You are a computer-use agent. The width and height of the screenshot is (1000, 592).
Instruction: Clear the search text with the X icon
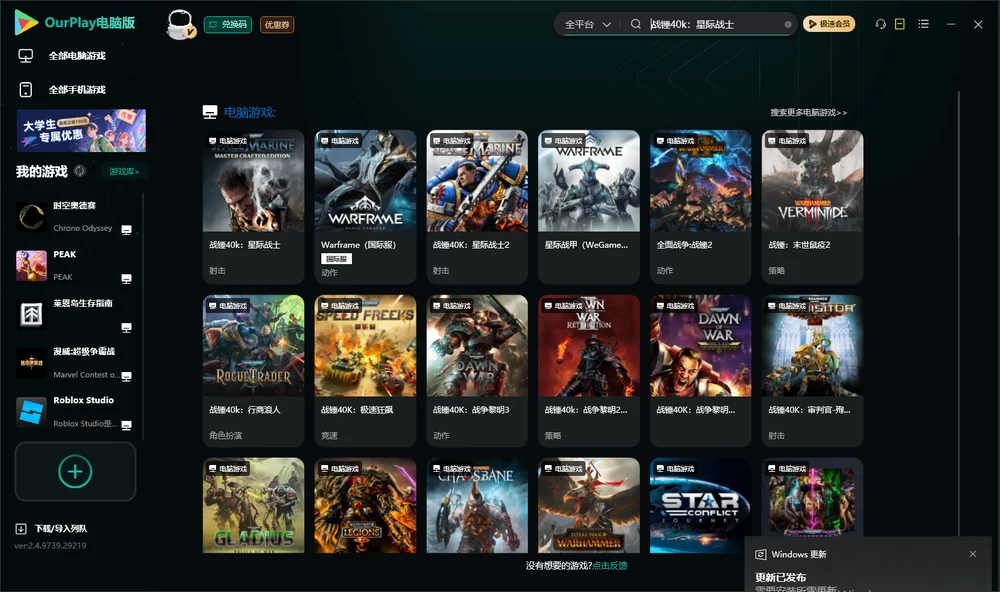(788, 25)
